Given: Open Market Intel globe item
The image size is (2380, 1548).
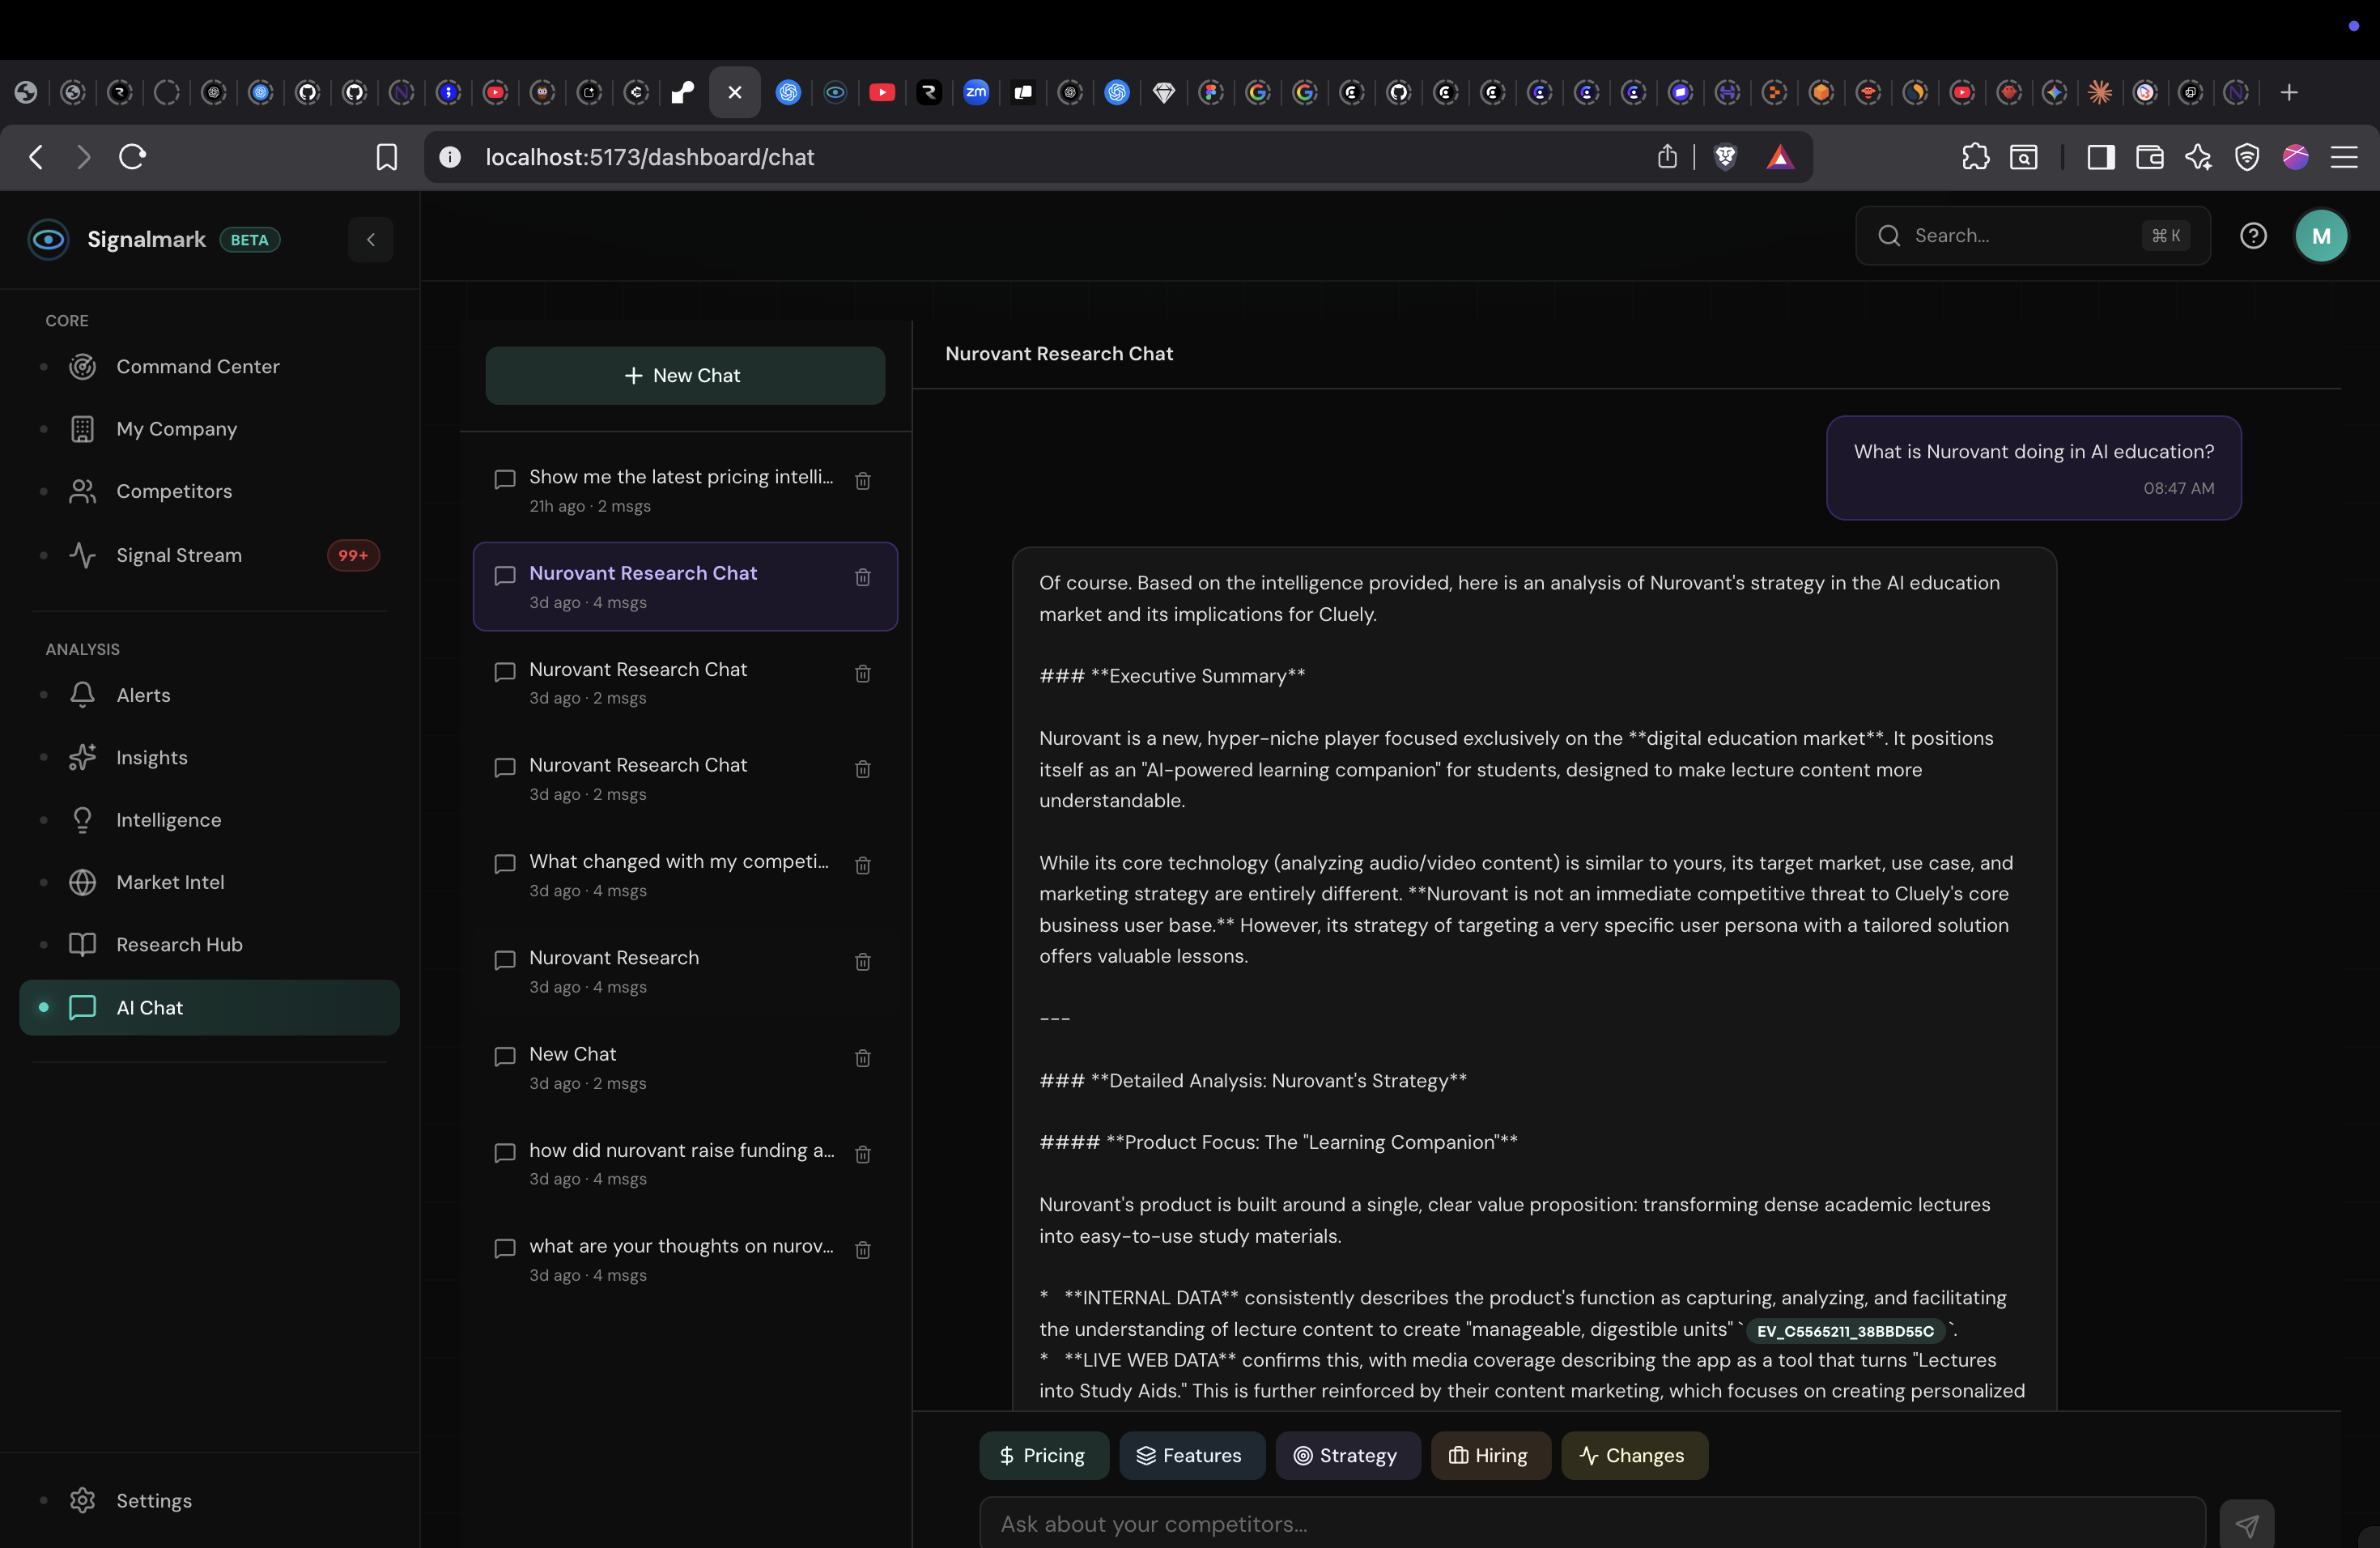Looking at the screenshot, I should (x=169, y=882).
